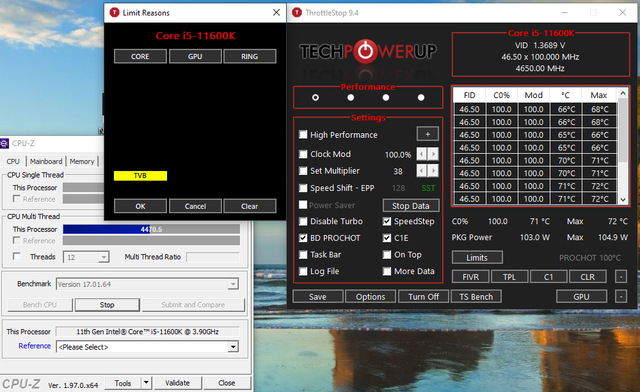Open the Reference processor dropdown
This screenshot has height=392, width=640.
click(233, 347)
